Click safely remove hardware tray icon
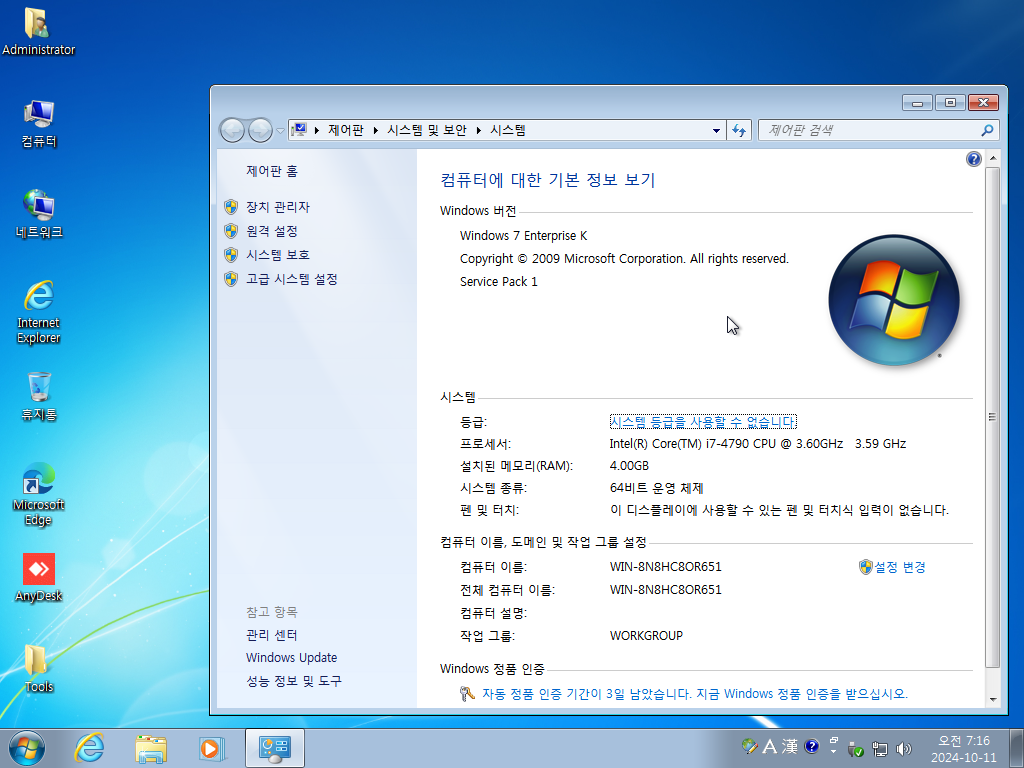Screen dimensions: 1024x768 coord(856,748)
